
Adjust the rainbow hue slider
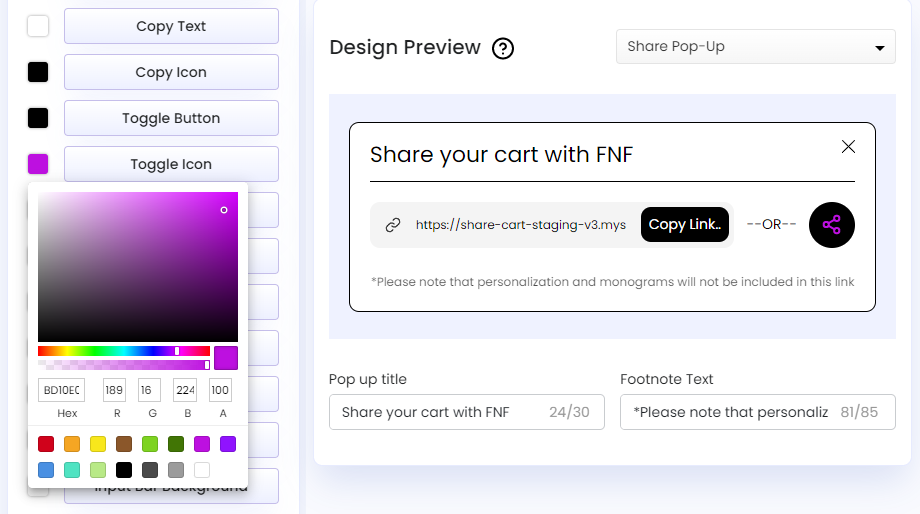point(124,351)
